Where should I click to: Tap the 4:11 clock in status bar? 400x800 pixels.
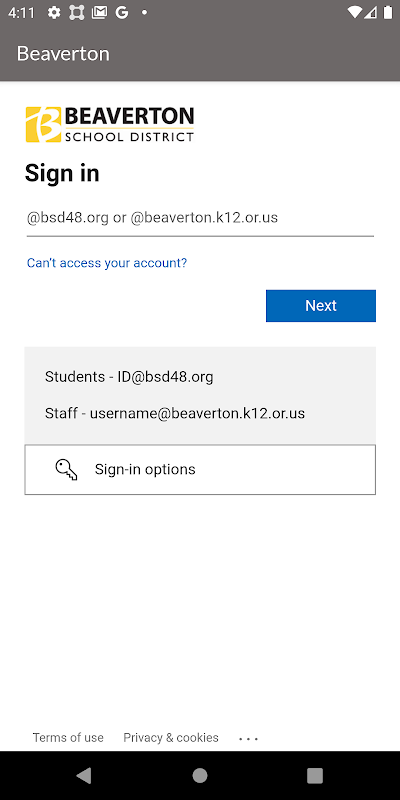coord(21,13)
